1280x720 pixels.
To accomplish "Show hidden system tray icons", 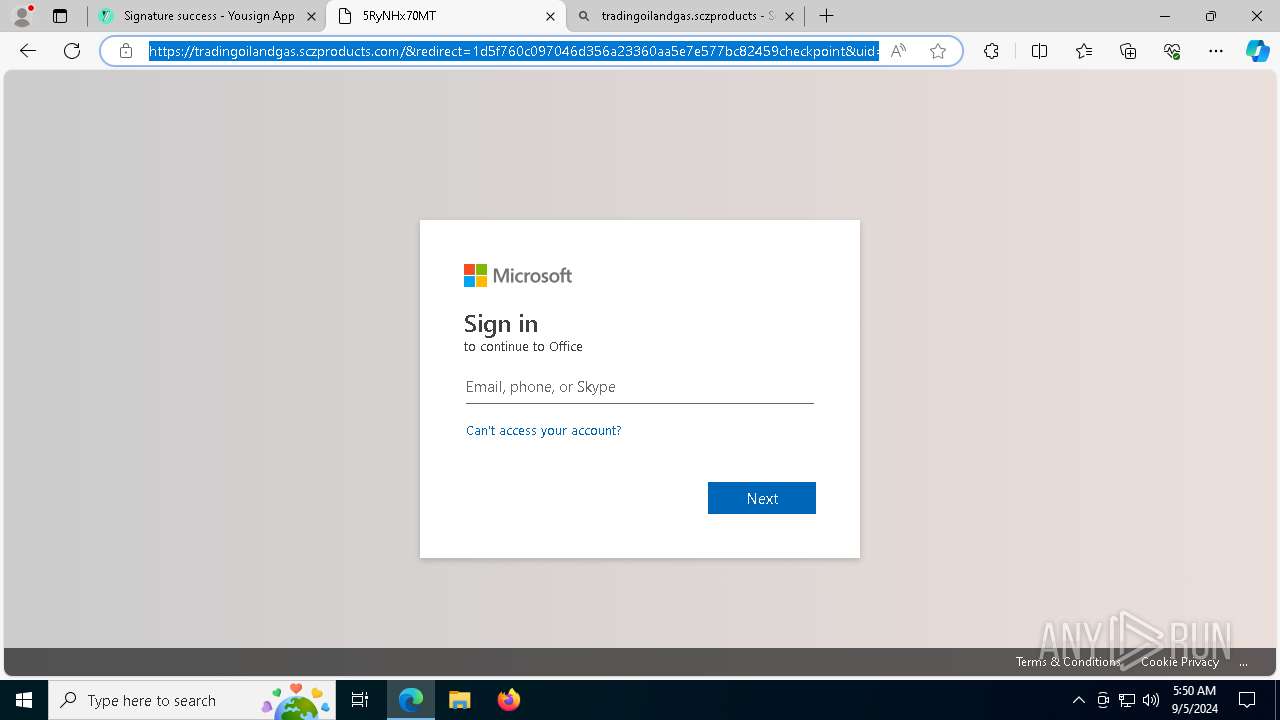I will coord(1078,700).
